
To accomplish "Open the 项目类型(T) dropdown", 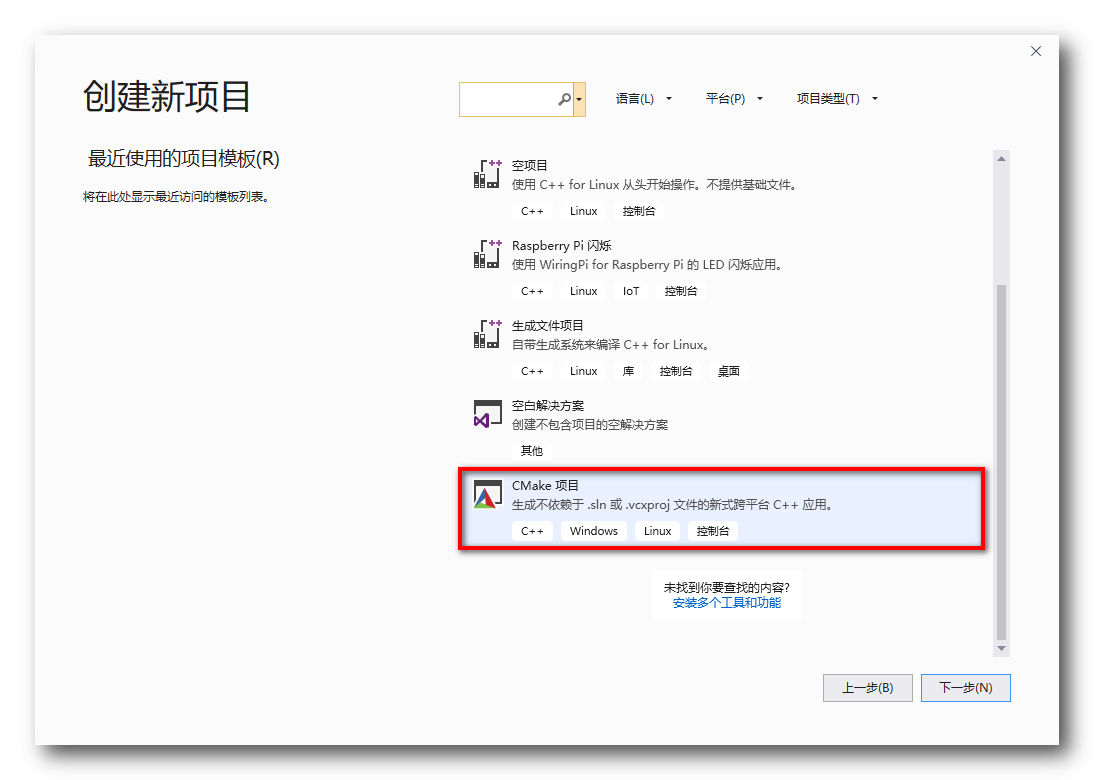I will coord(836,98).
